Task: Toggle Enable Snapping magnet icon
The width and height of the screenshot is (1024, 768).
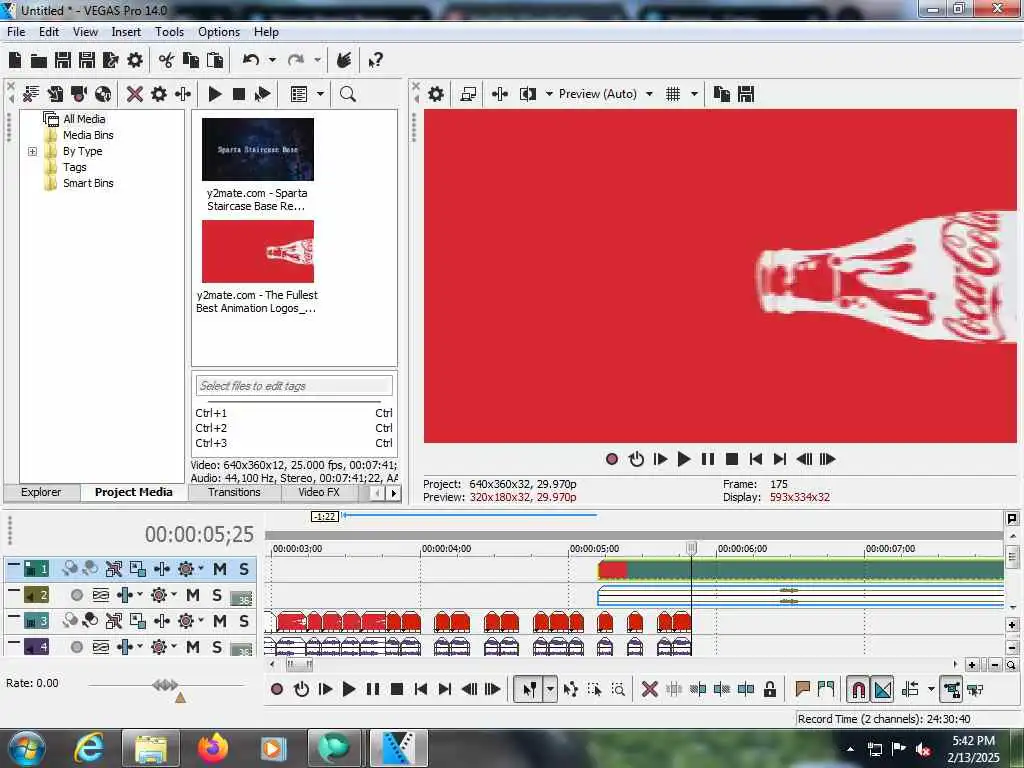Action: pyautogui.click(x=859, y=689)
